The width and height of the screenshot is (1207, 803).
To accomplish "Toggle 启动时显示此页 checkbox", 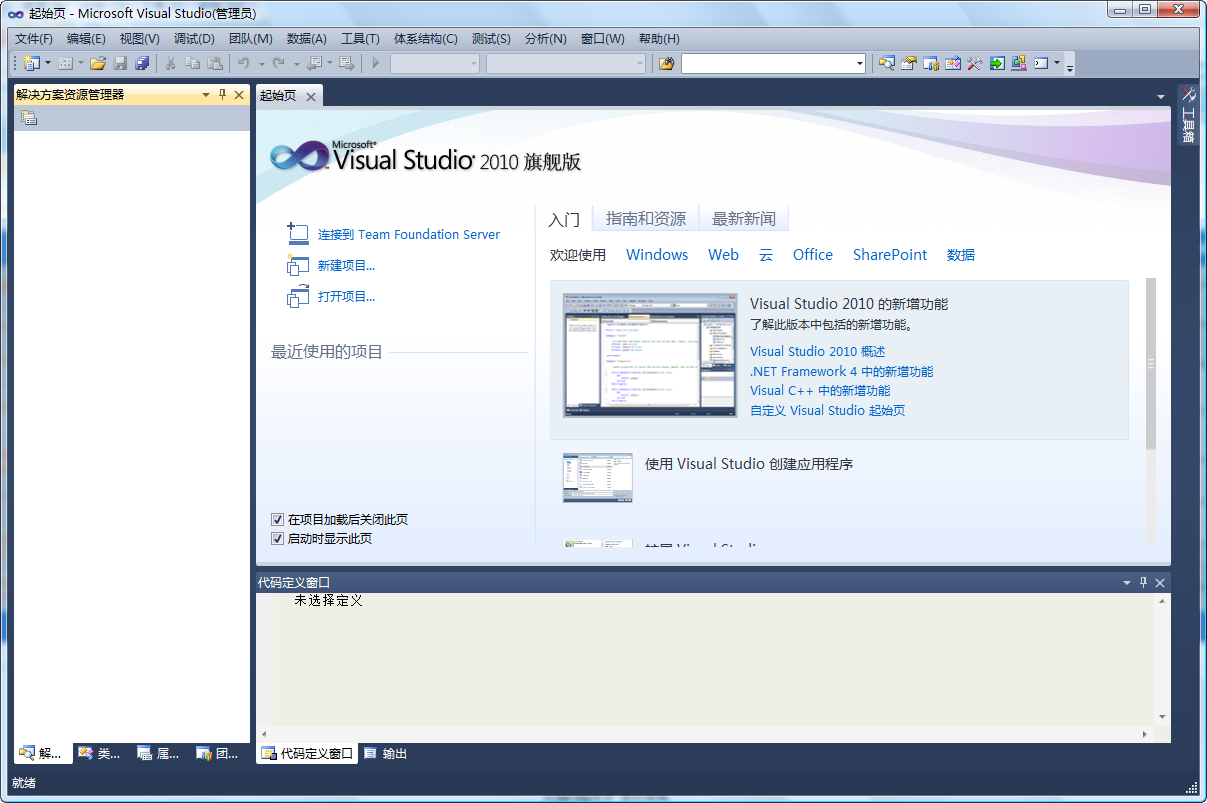I will point(278,539).
